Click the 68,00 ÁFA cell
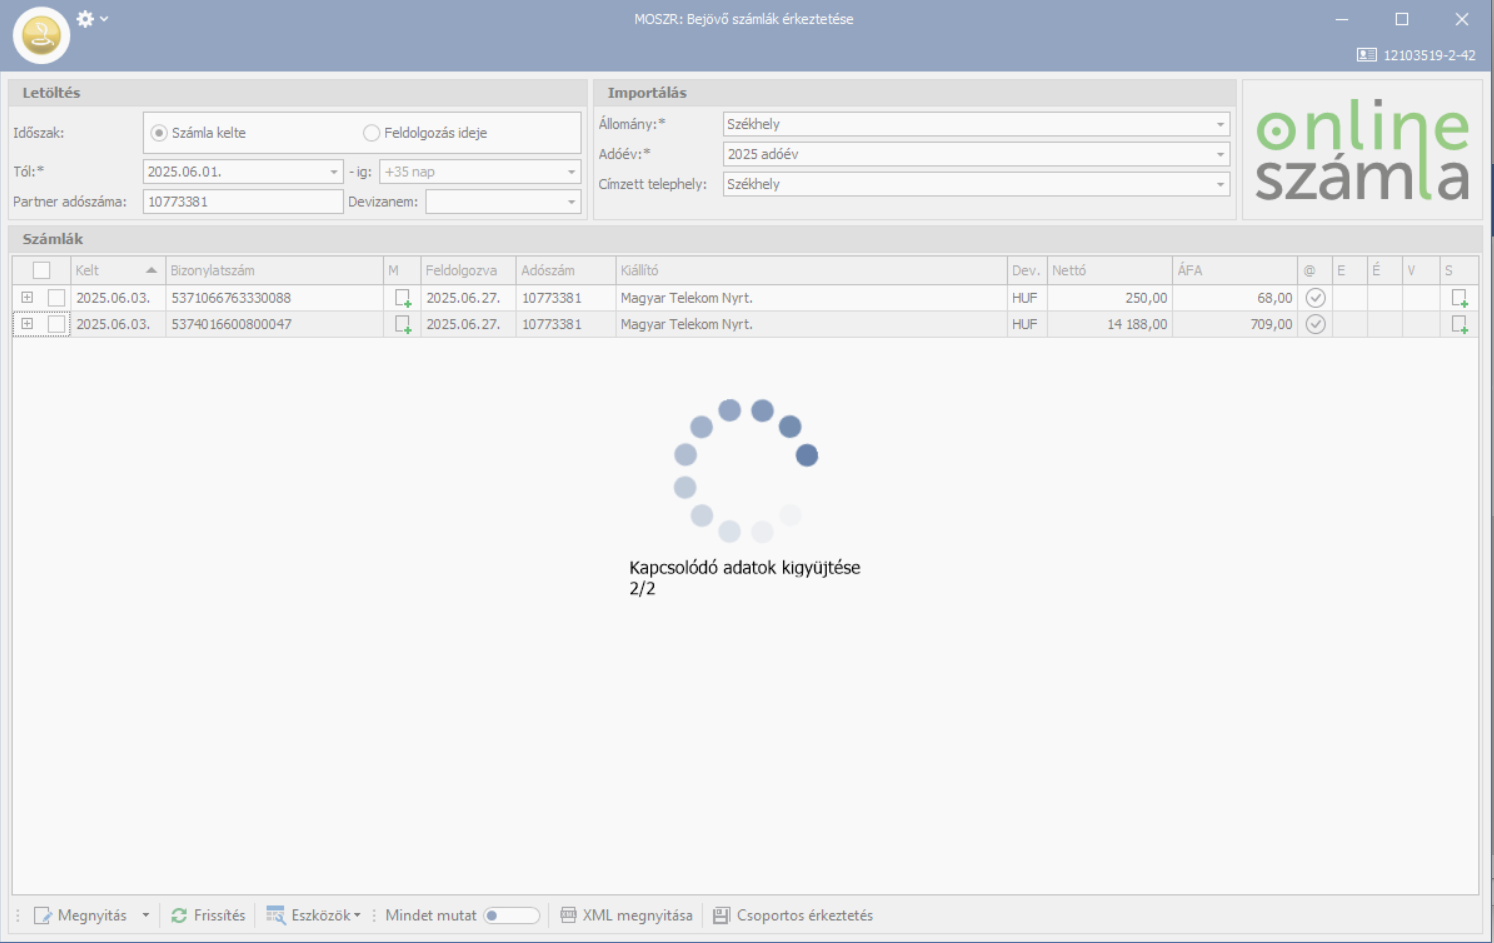This screenshot has height=943, width=1494. coord(1234,298)
